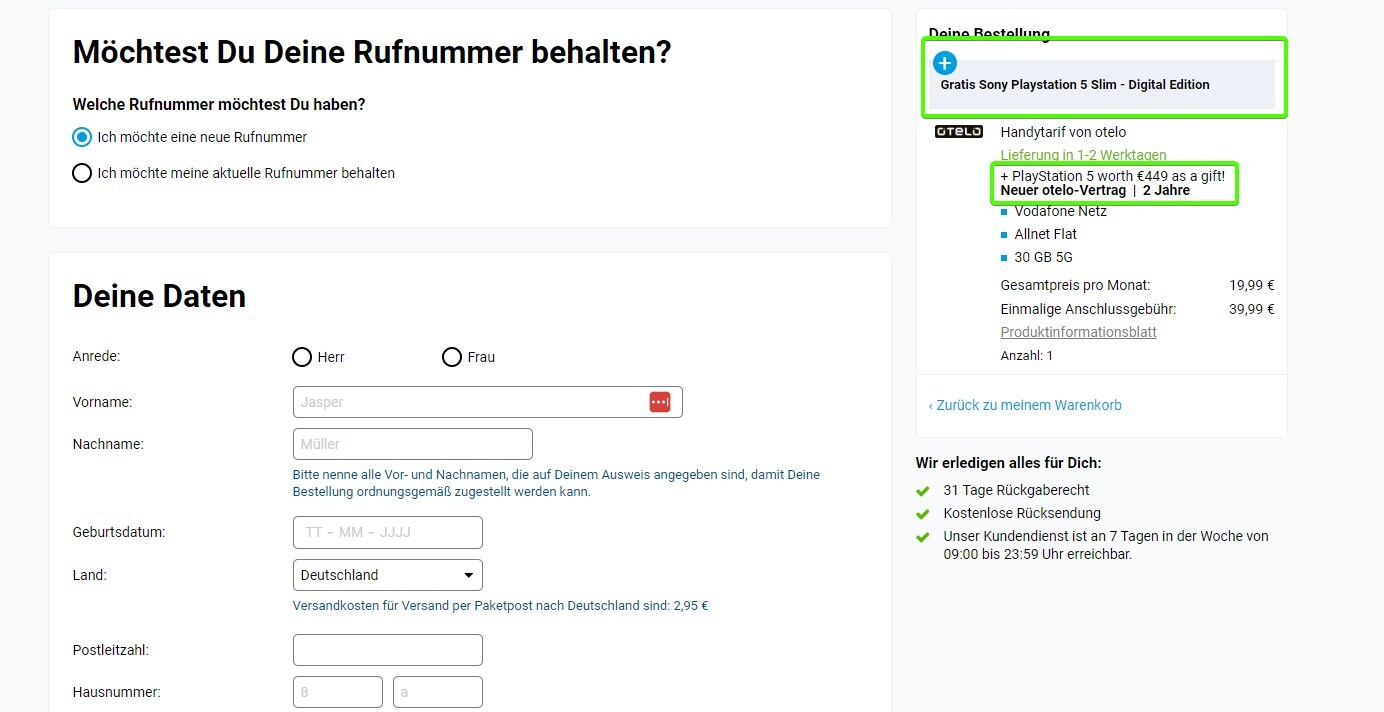Click the red password manager icon in Vorname field
This screenshot has height=712, width=1384.
[x=660, y=402]
